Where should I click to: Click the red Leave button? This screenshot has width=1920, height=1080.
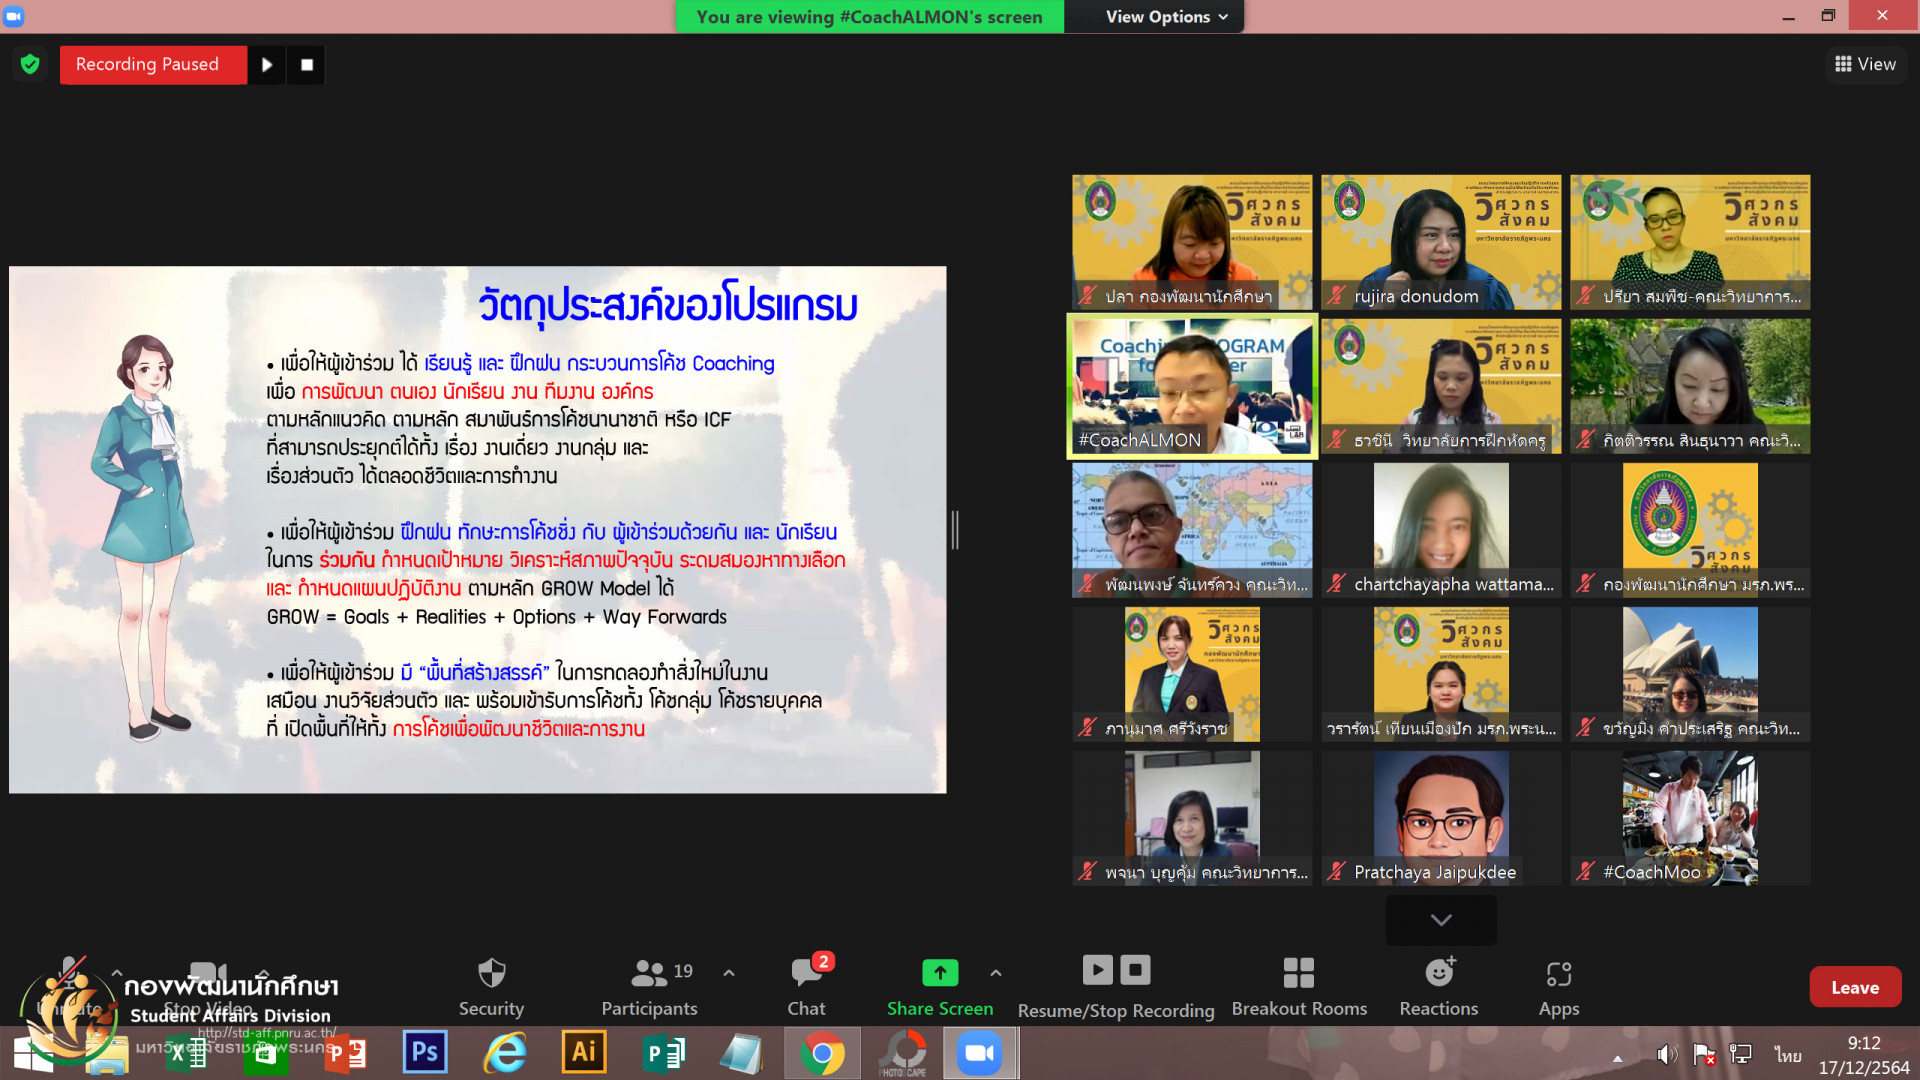[x=1855, y=987]
